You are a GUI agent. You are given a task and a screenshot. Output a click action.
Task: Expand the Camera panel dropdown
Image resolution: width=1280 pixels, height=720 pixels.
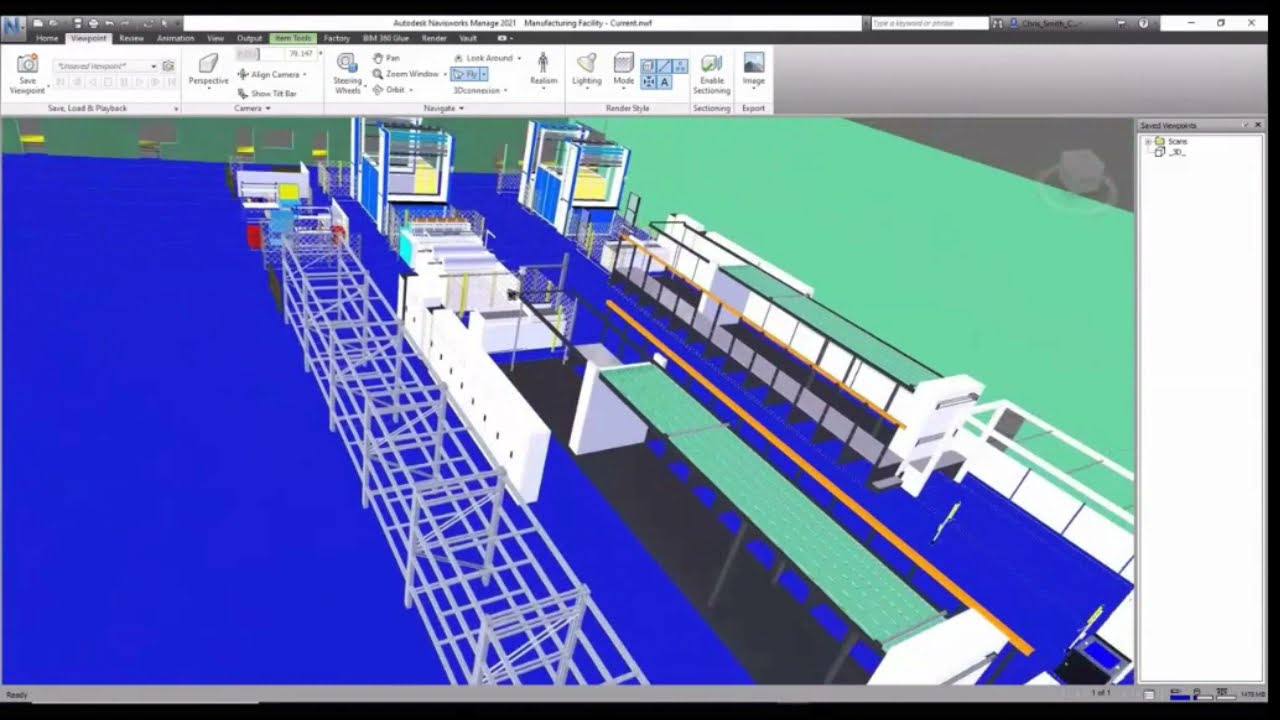(268, 108)
